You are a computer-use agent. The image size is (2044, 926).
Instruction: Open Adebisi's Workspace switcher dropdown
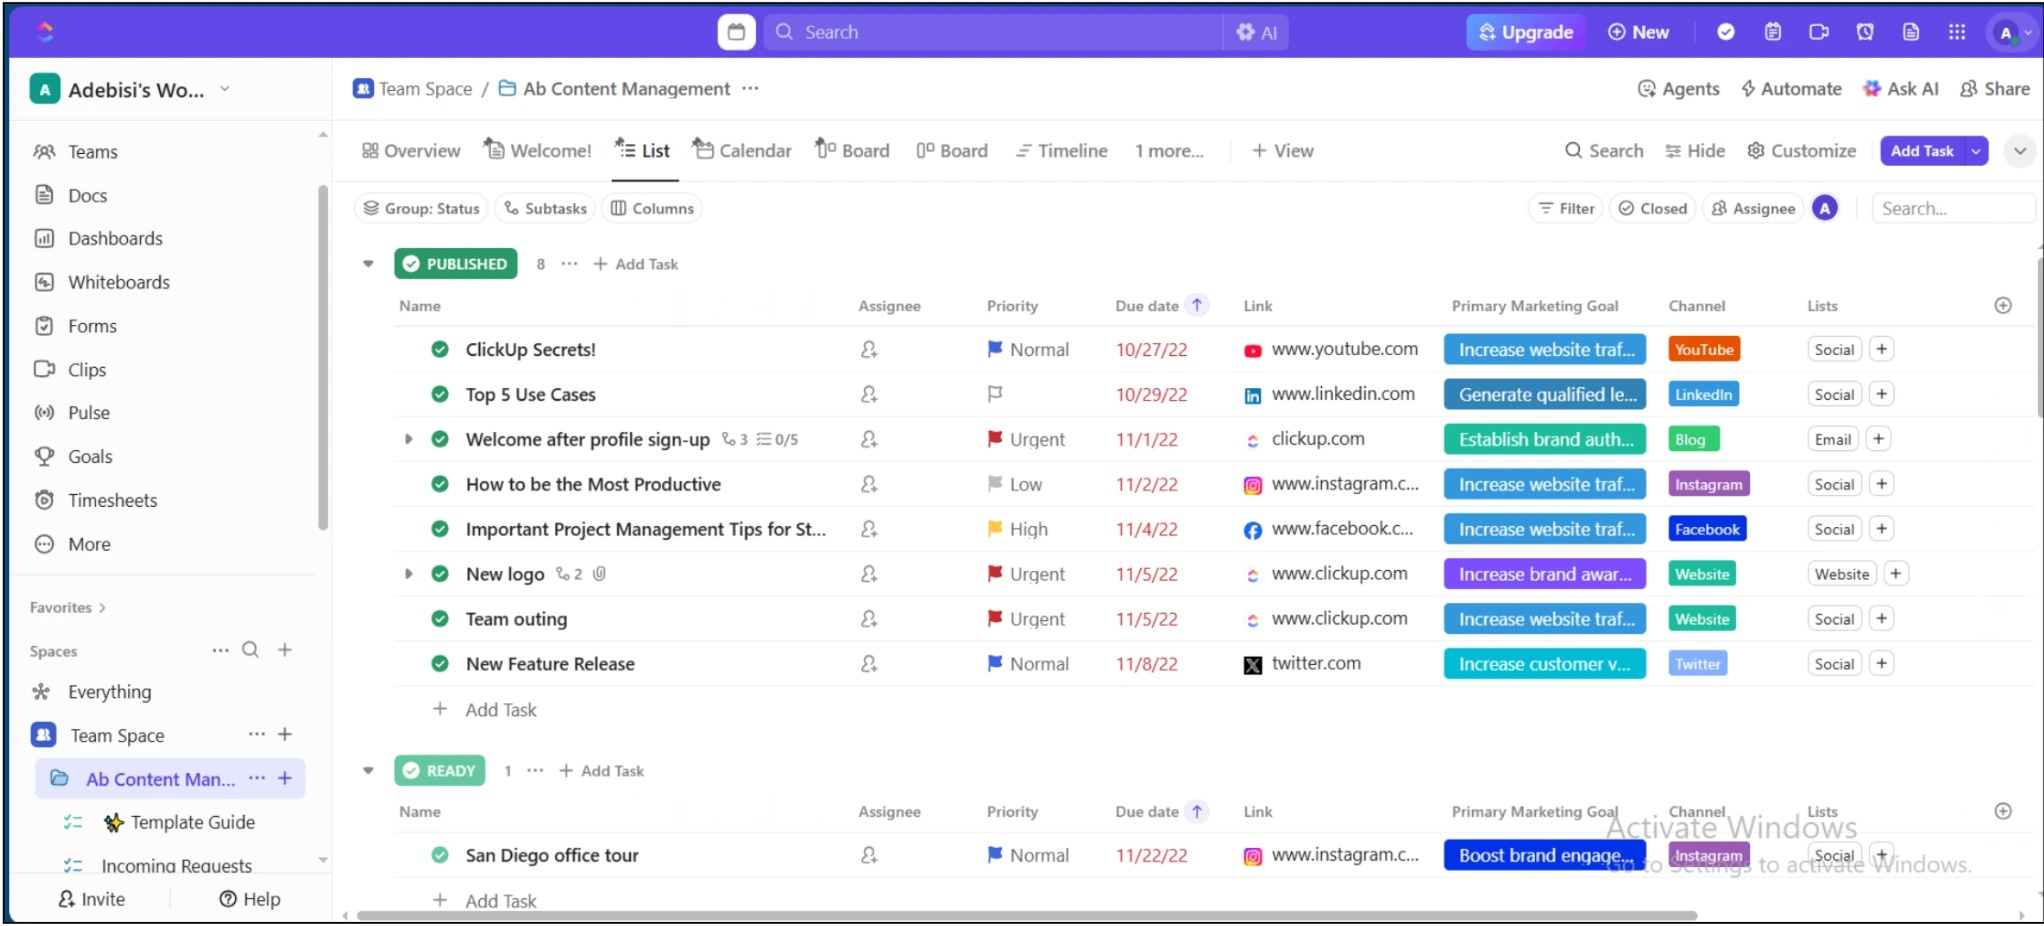point(224,89)
